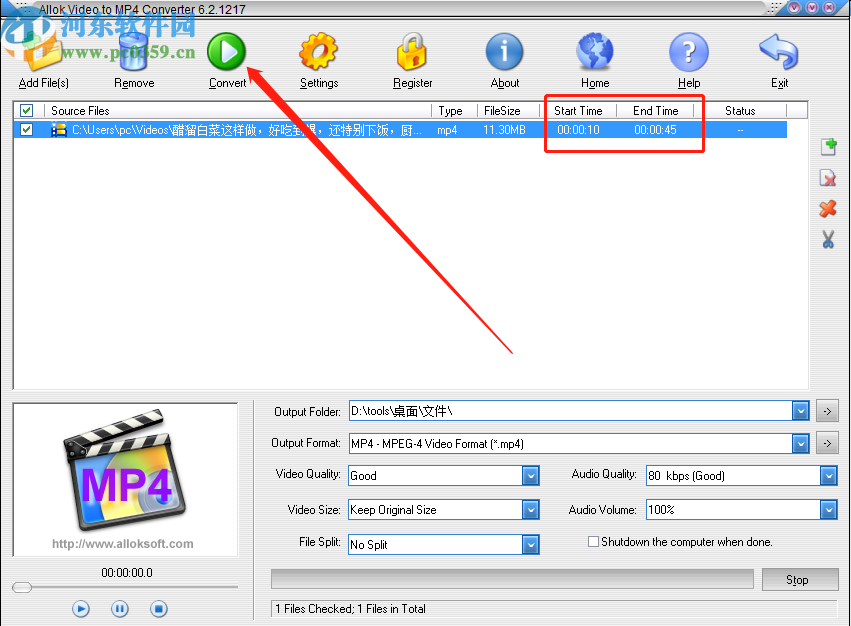Click the scissors clip icon on the right
The width and height of the screenshot is (851, 626).
(x=828, y=239)
